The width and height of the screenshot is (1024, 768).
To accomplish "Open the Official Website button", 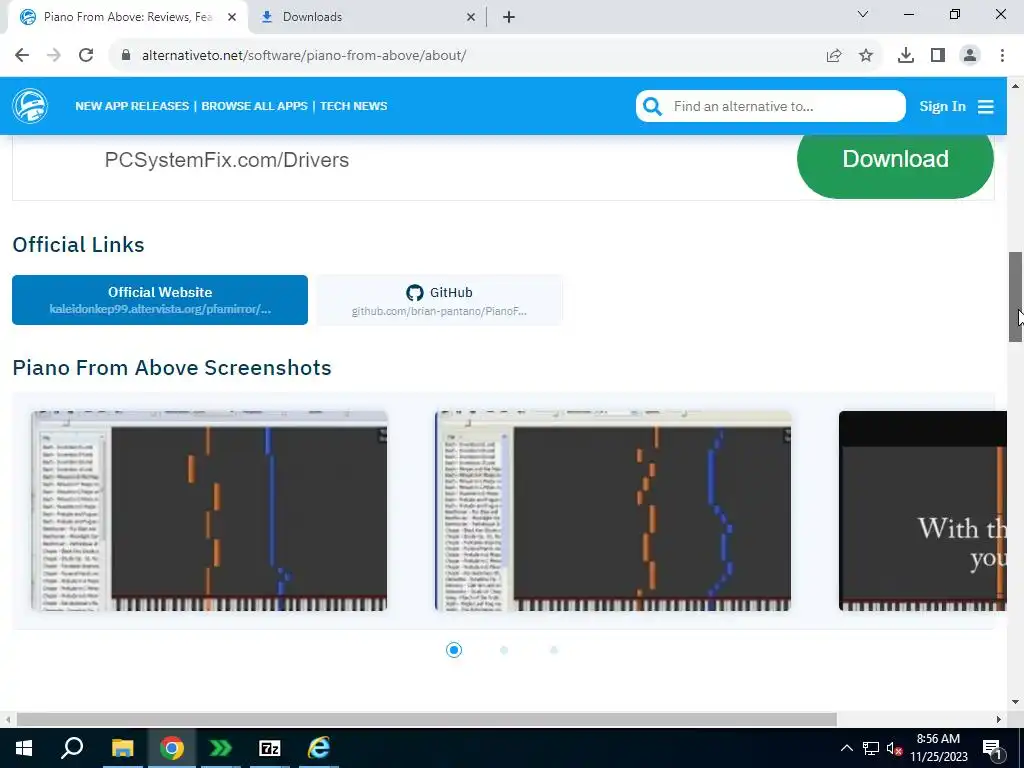I will tap(160, 300).
